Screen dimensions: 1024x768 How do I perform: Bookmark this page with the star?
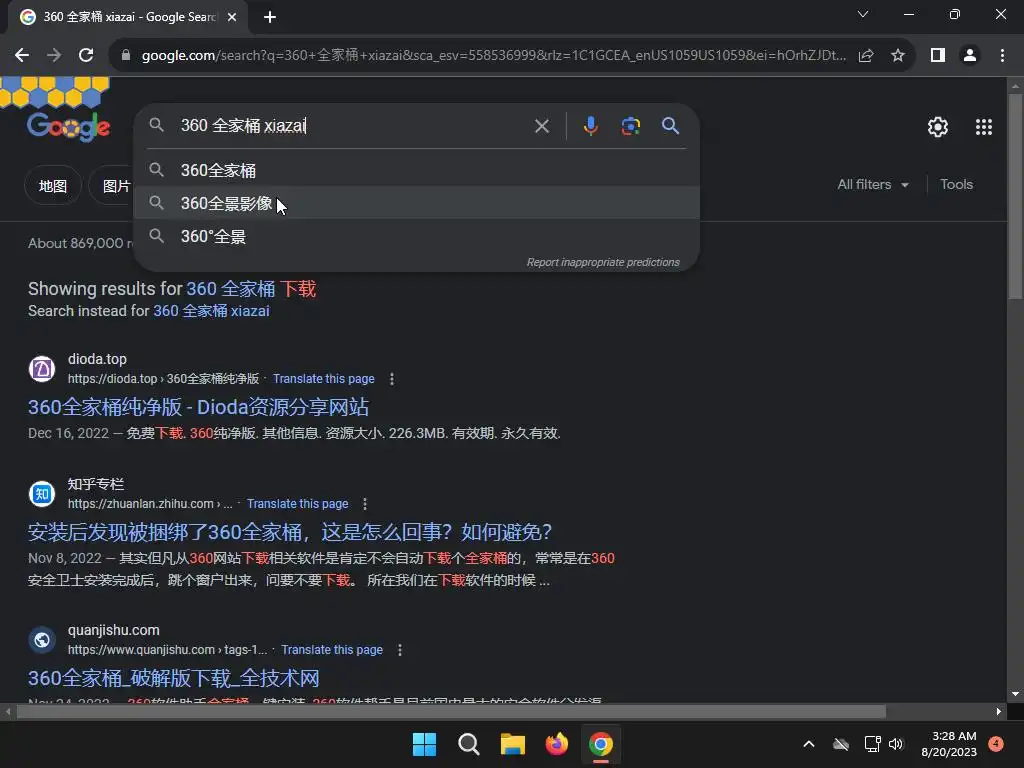pyautogui.click(x=898, y=56)
